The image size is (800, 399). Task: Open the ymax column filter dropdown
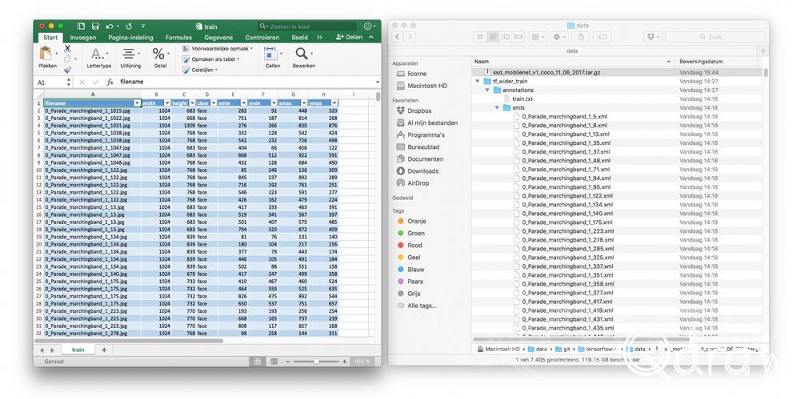point(334,103)
